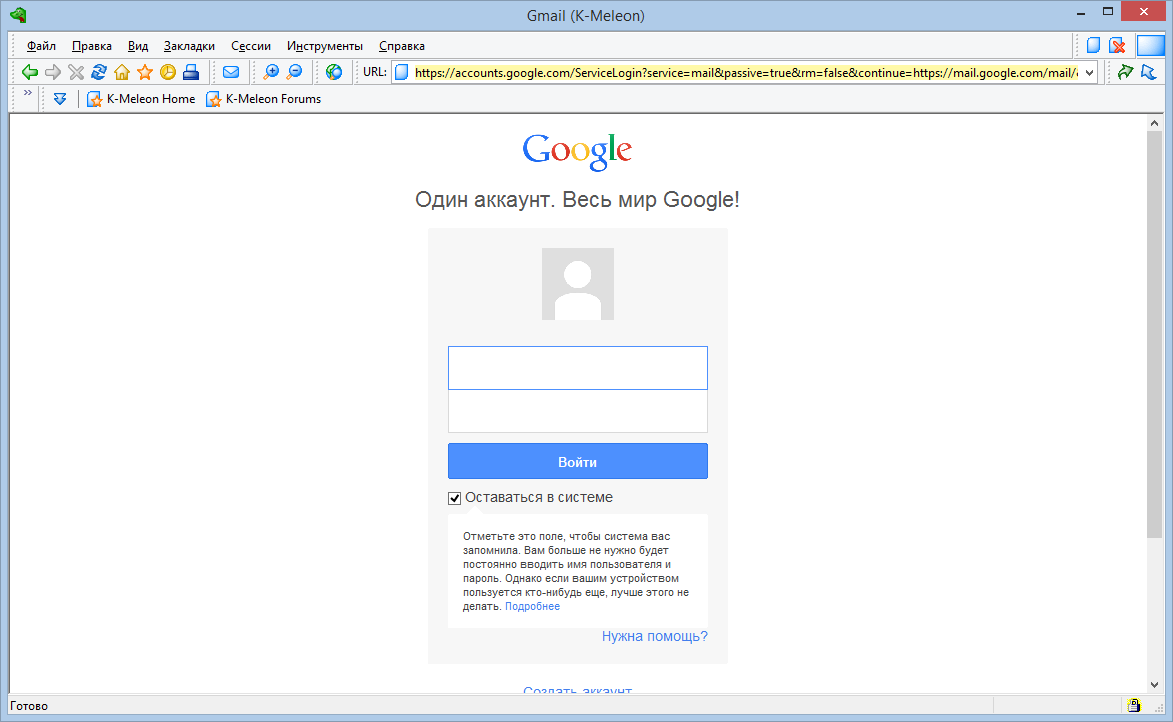Open bookmarks via the star icon
The height and width of the screenshot is (722, 1173).
click(145, 72)
